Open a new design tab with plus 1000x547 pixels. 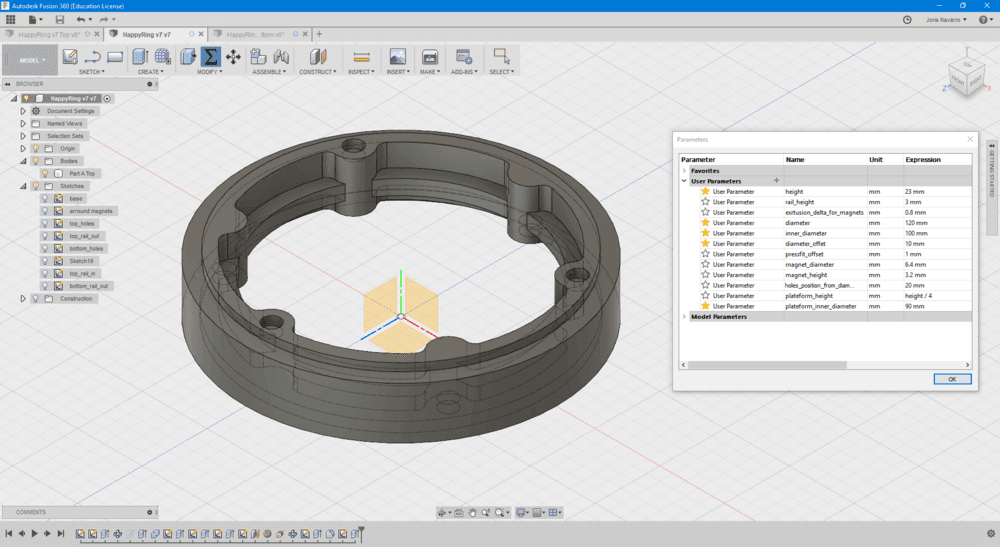[x=320, y=34]
